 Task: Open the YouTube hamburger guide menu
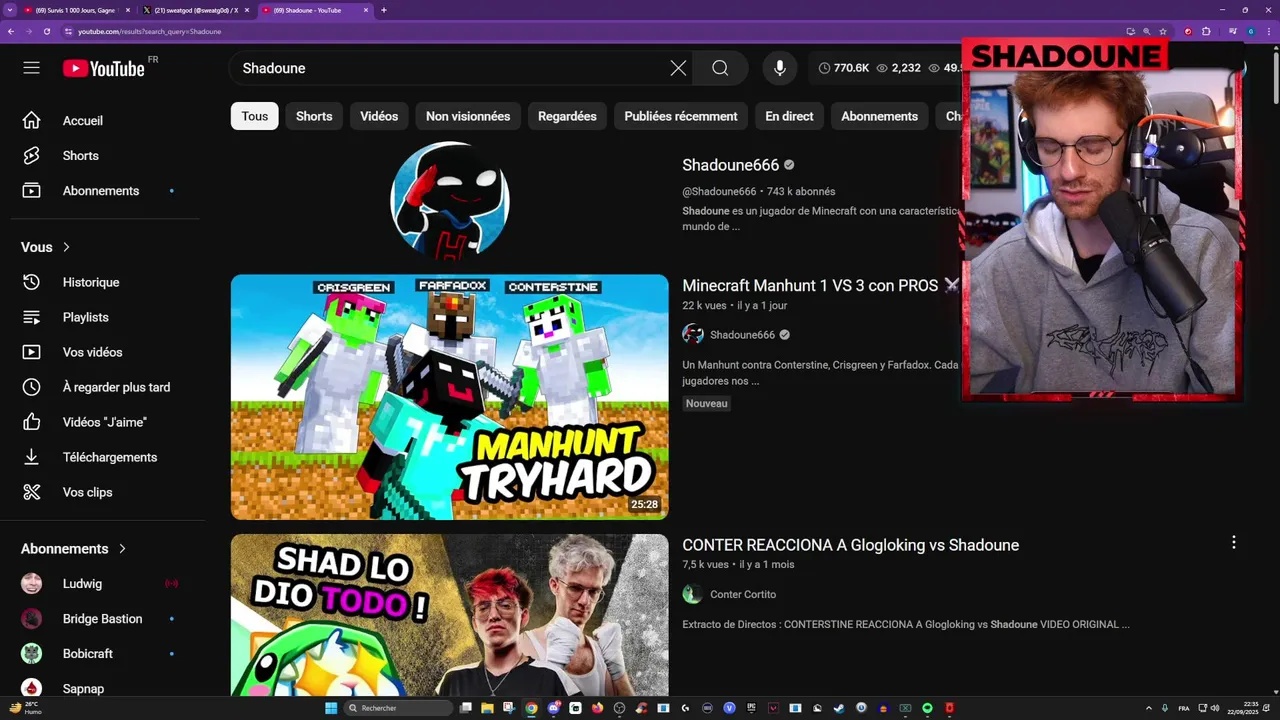point(31,68)
